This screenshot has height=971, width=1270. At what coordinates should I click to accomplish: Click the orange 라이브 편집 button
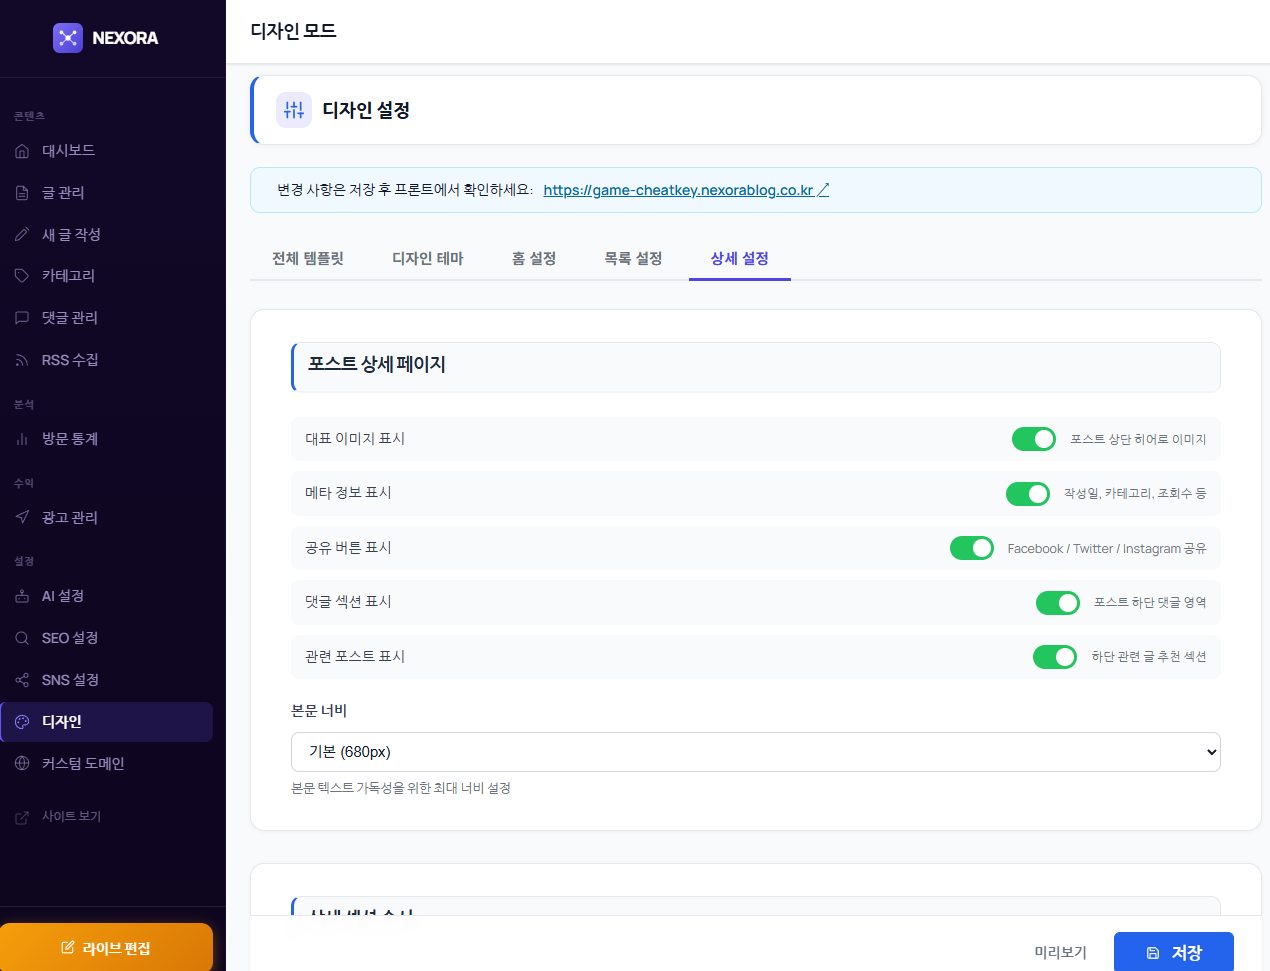click(x=106, y=947)
